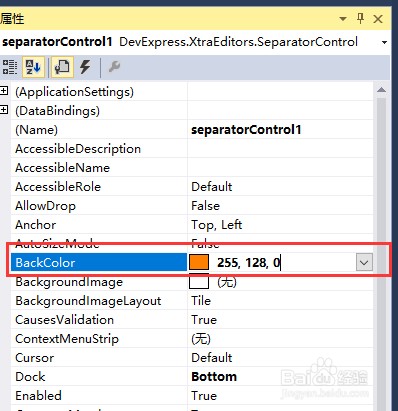The height and width of the screenshot is (411, 398).
Task: Open the Properties window position dropdown arrow
Action: tap(343, 19)
